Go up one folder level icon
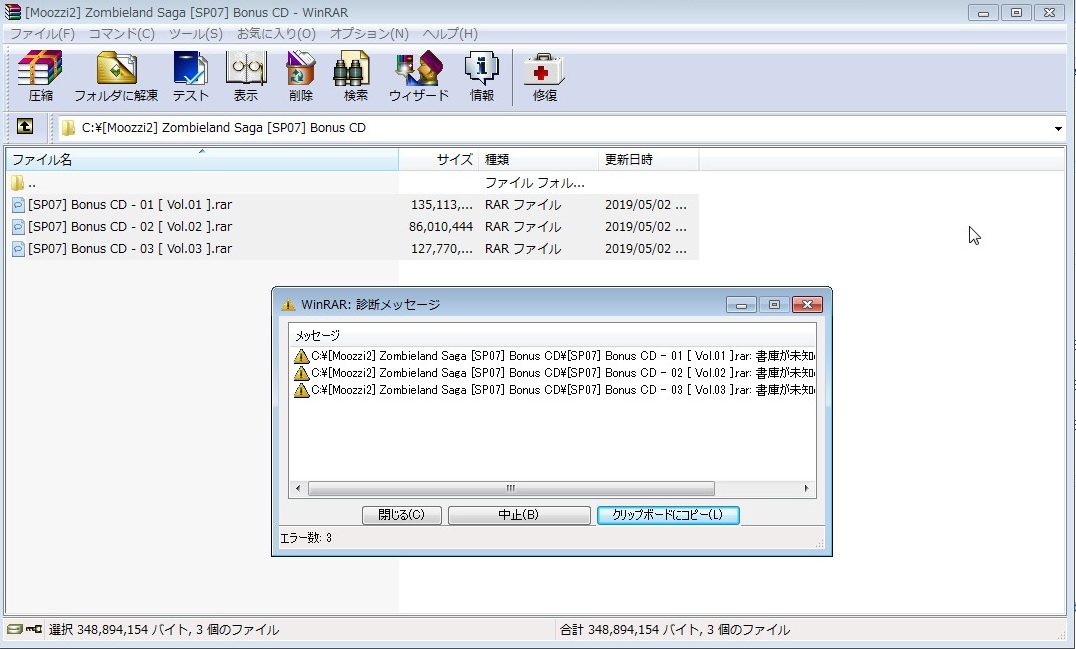 (25, 127)
